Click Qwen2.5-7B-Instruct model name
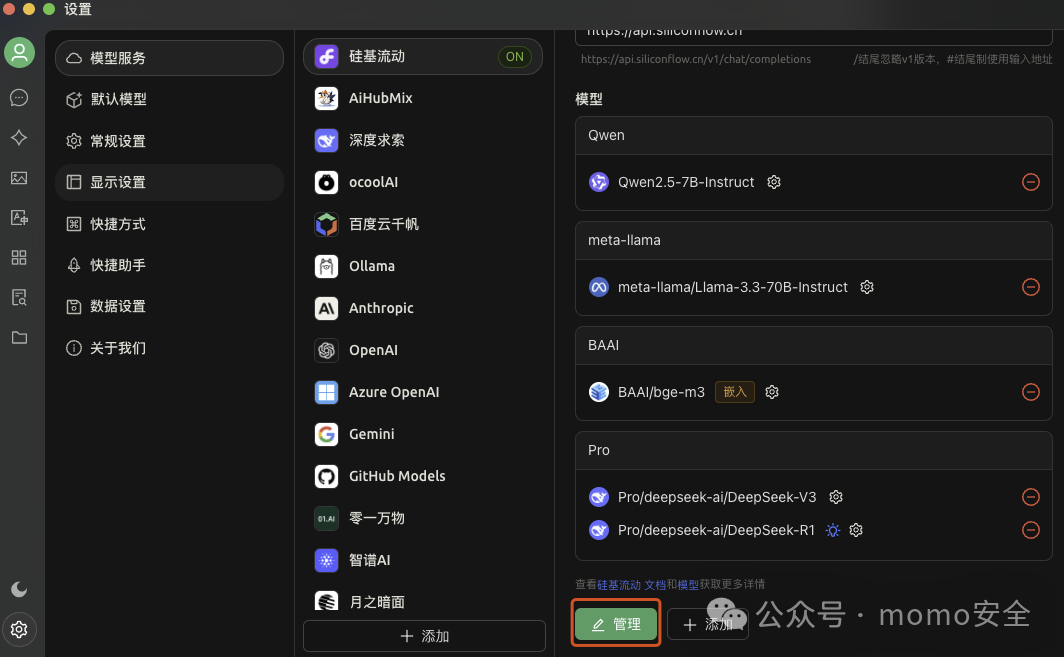Viewport: 1064px width, 657px height. [685, 182]
